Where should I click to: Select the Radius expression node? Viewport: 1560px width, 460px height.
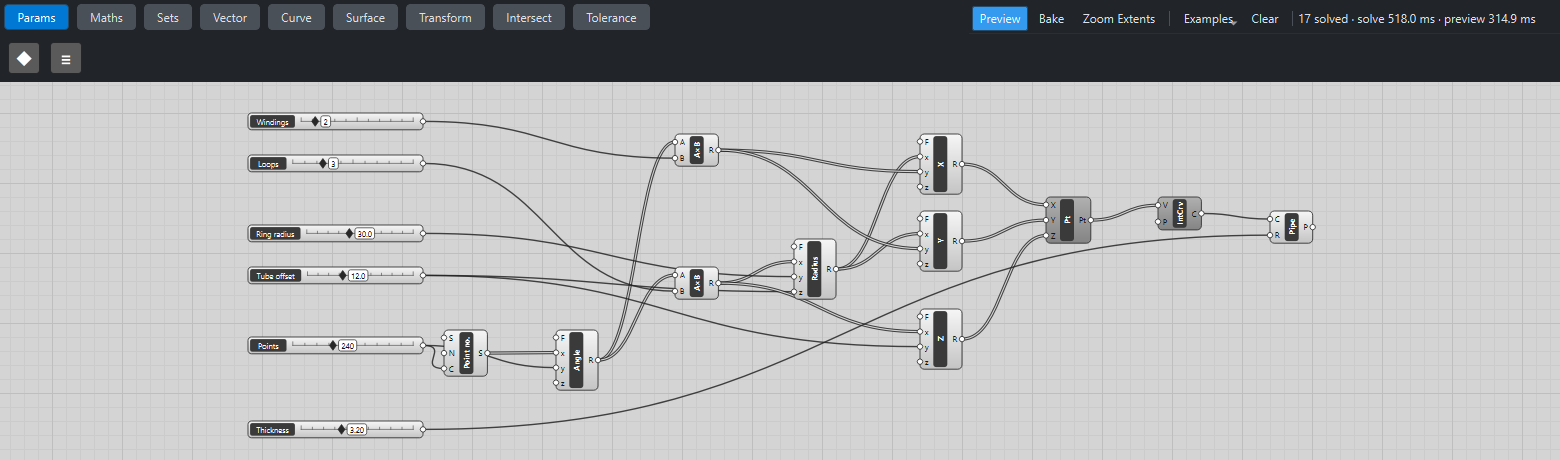(x=814, y=269)
